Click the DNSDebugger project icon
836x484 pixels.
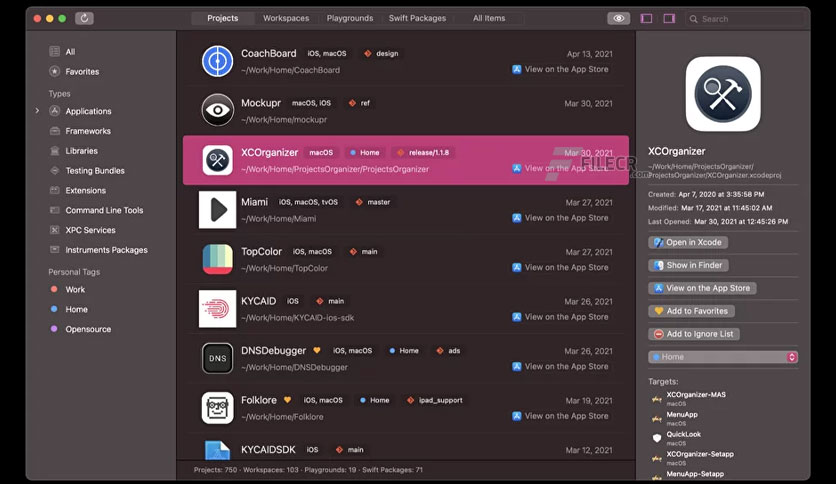point(218,358)
